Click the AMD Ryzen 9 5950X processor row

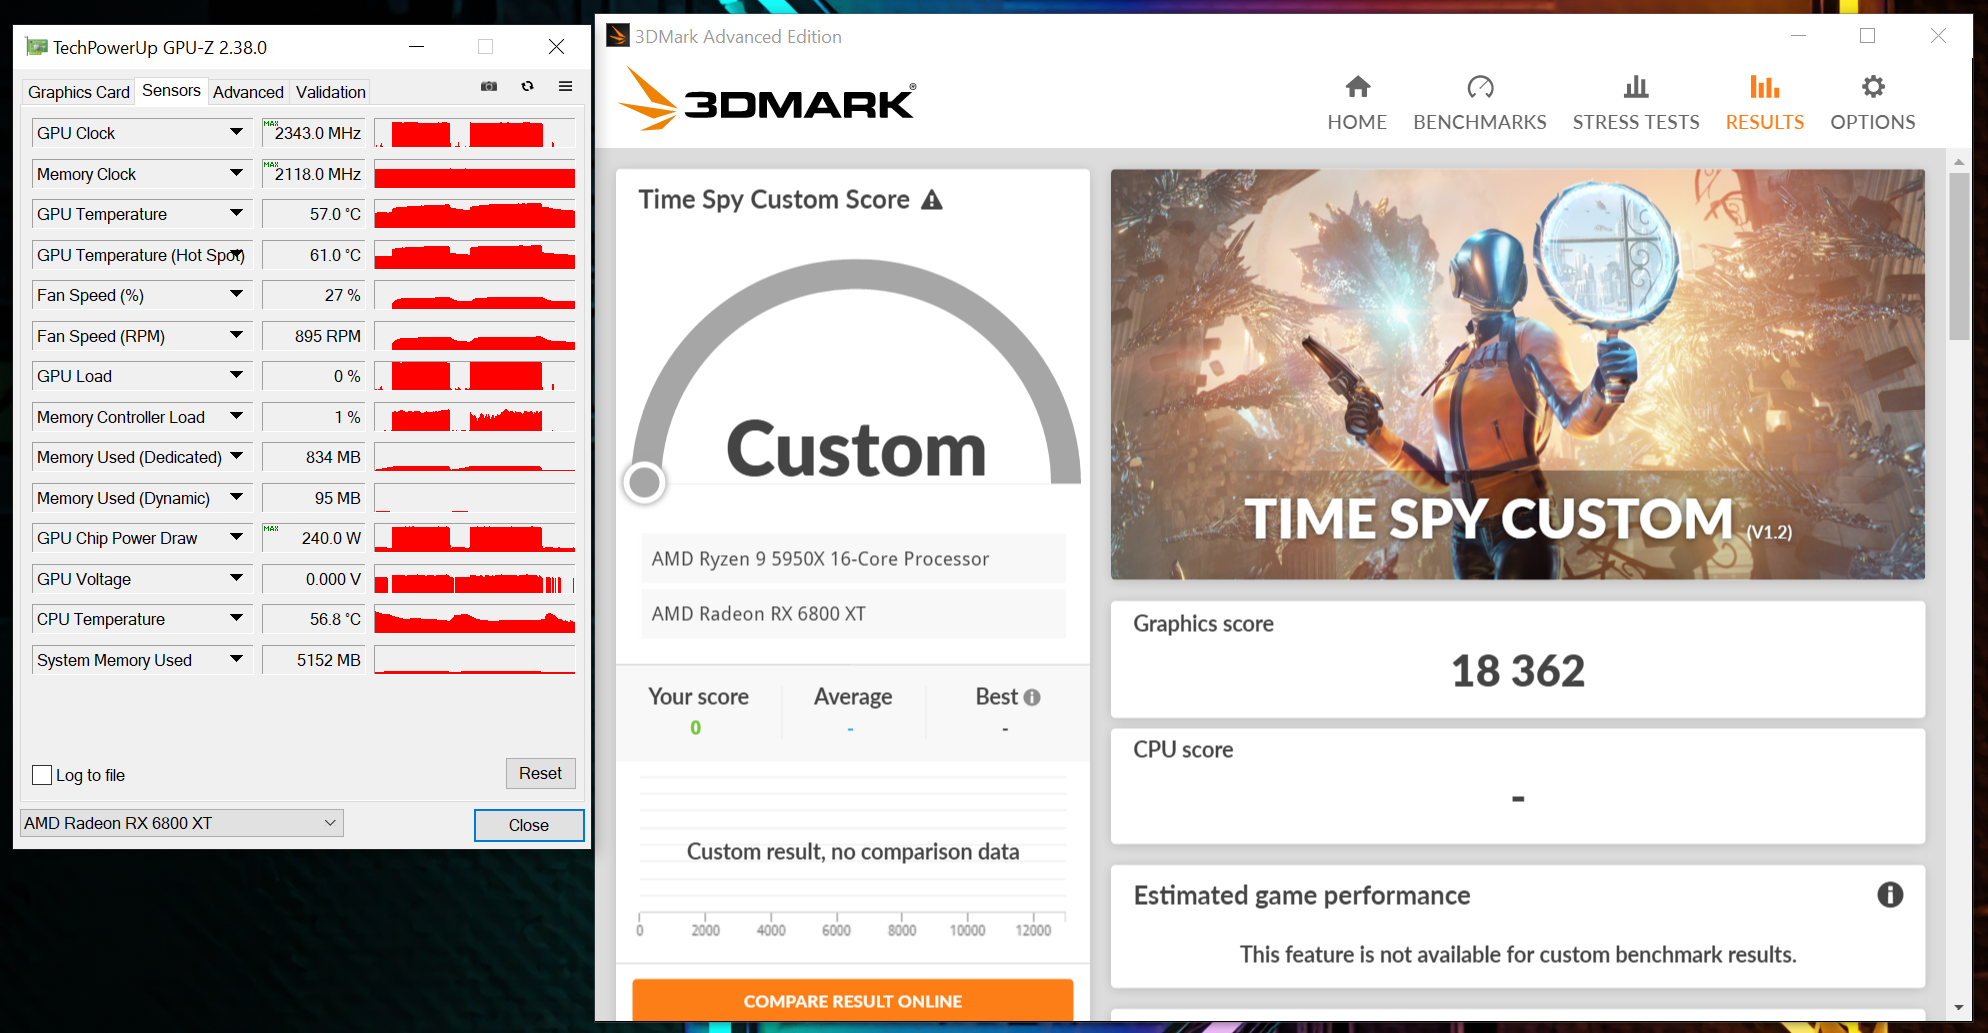[x=853, y=559]
